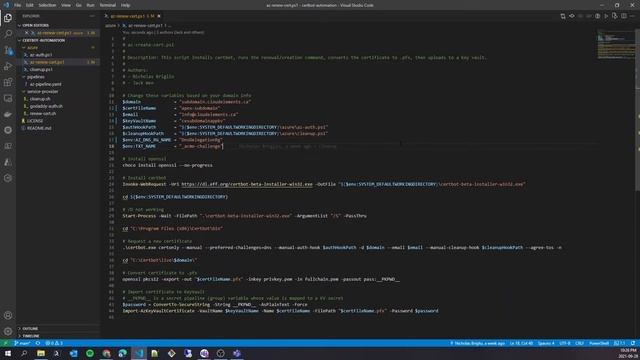This screenshot has width=640, height=360.
Task: Click the taskbar search magnifier
Action: point(24,353)
